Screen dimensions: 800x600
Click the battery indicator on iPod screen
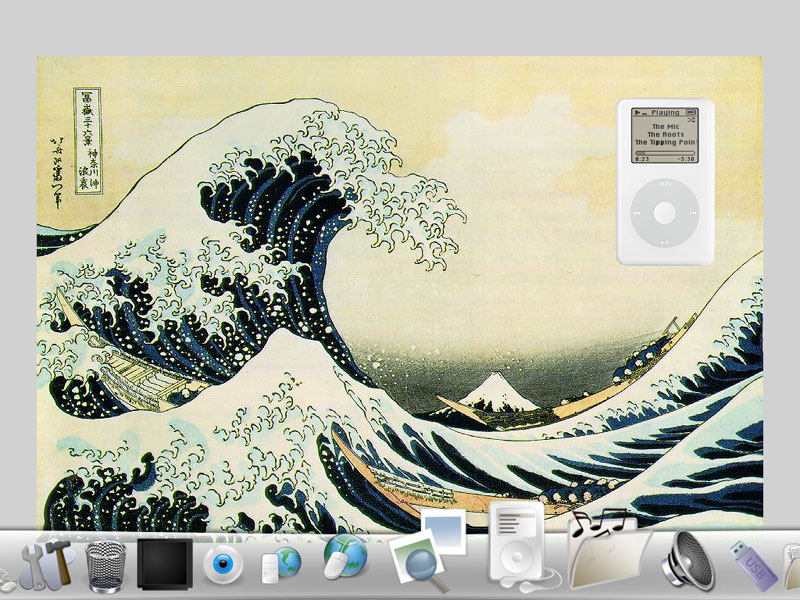tap(691, 112)
